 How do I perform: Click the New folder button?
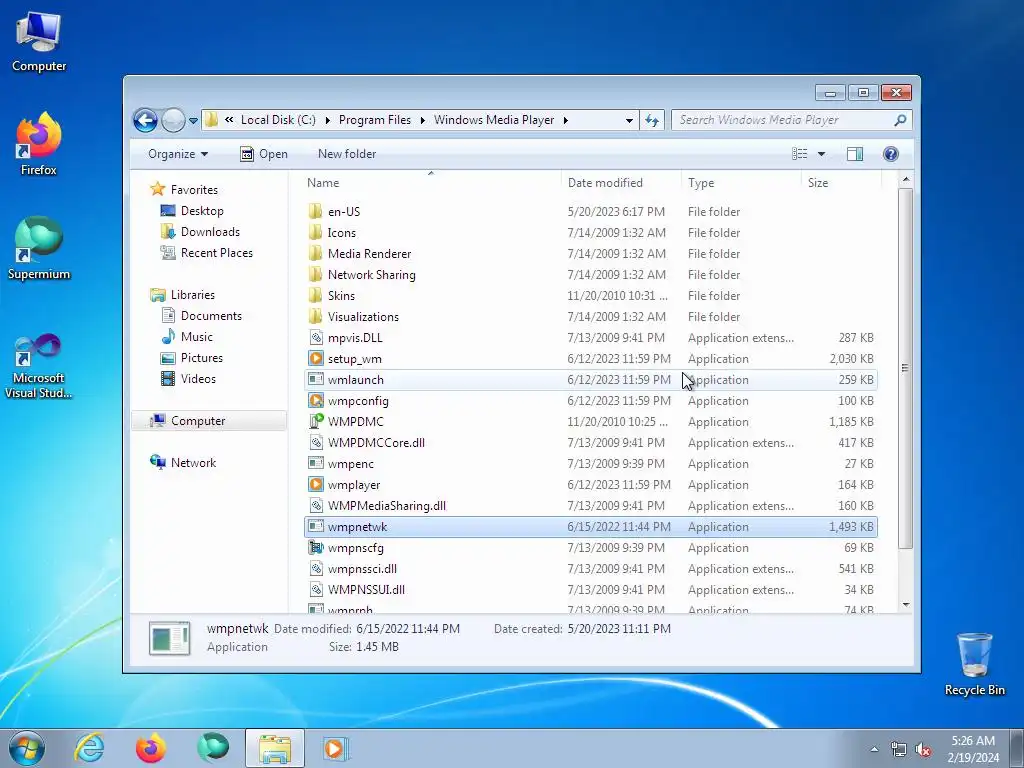click(x=347, y=154)
